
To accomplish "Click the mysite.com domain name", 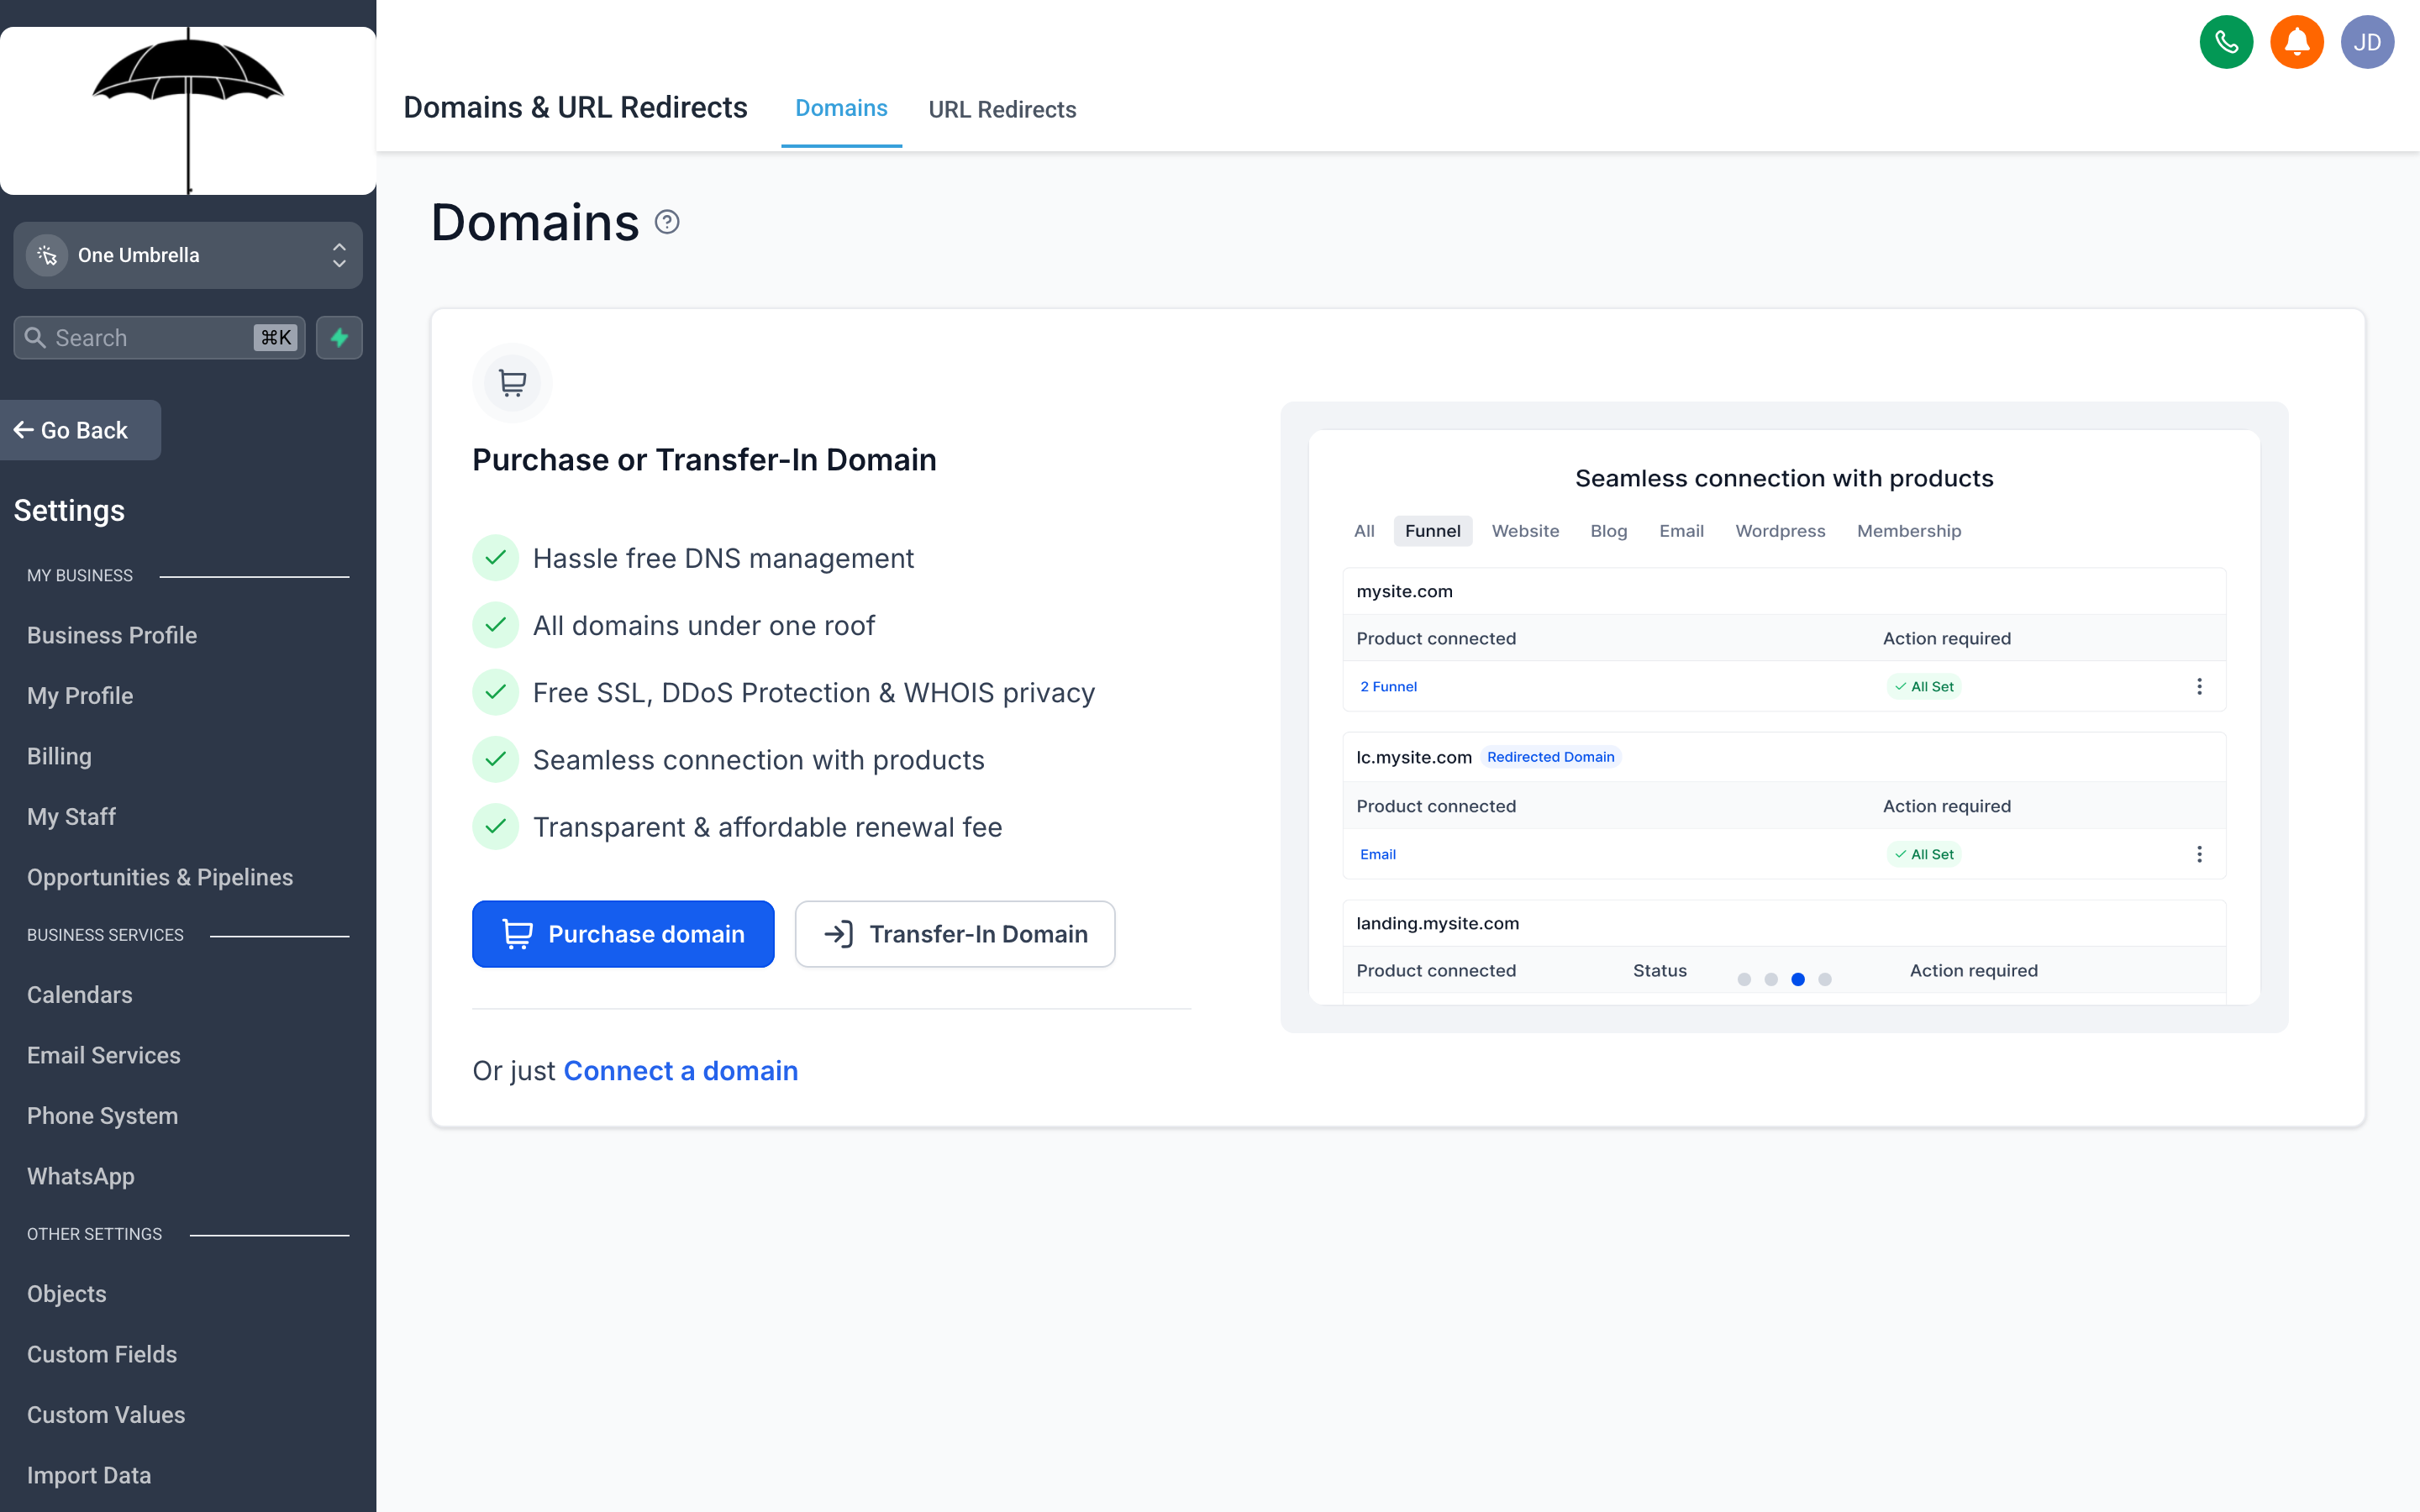I will pos(1404,591).
